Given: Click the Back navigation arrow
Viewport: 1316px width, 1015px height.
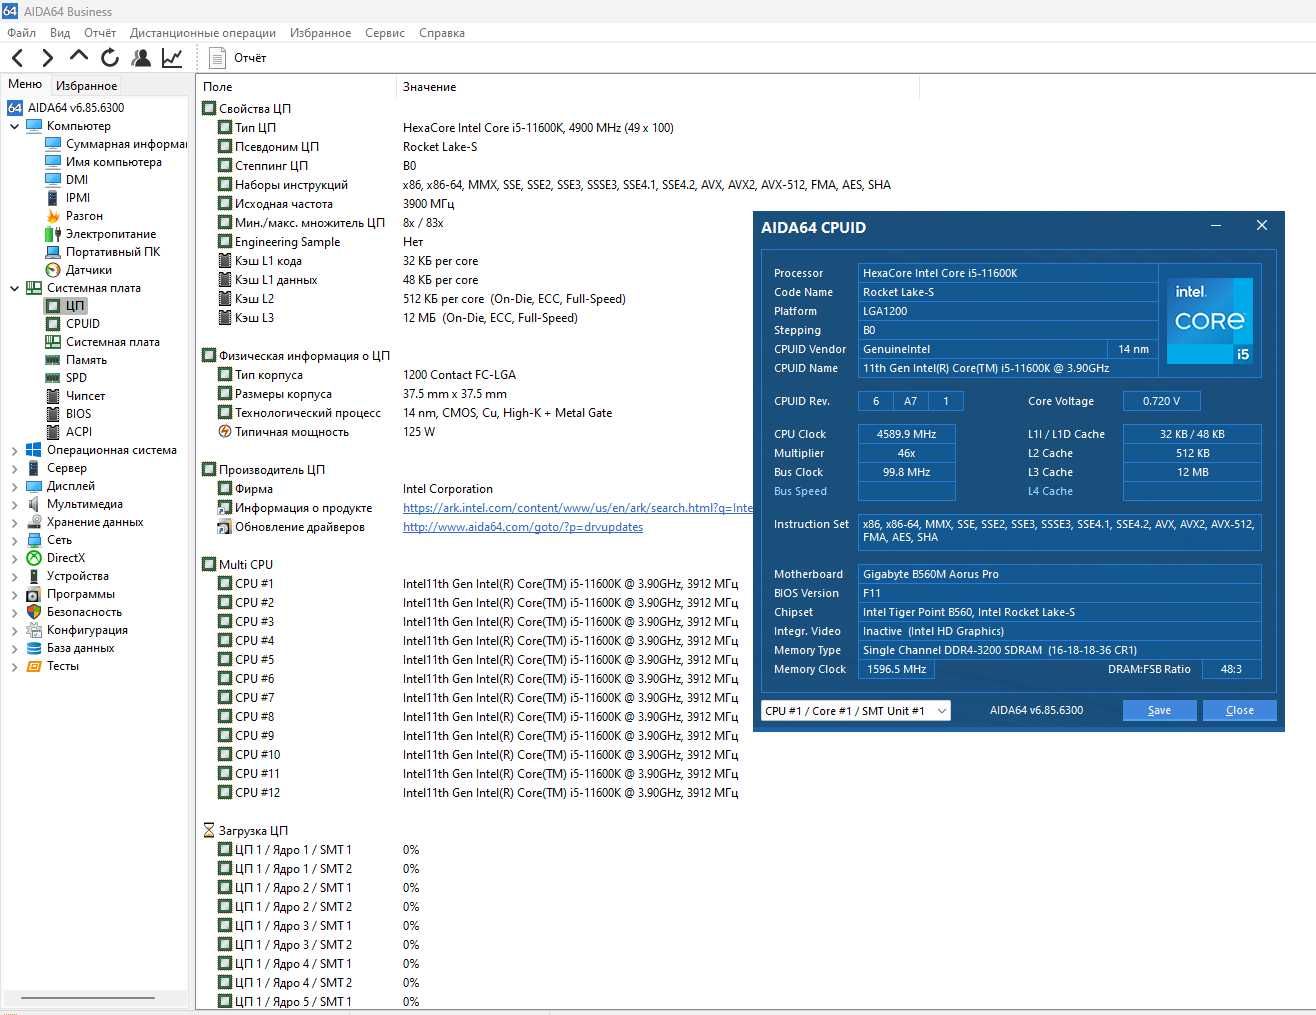Looking at the screenshot, I should click(17, 58).
